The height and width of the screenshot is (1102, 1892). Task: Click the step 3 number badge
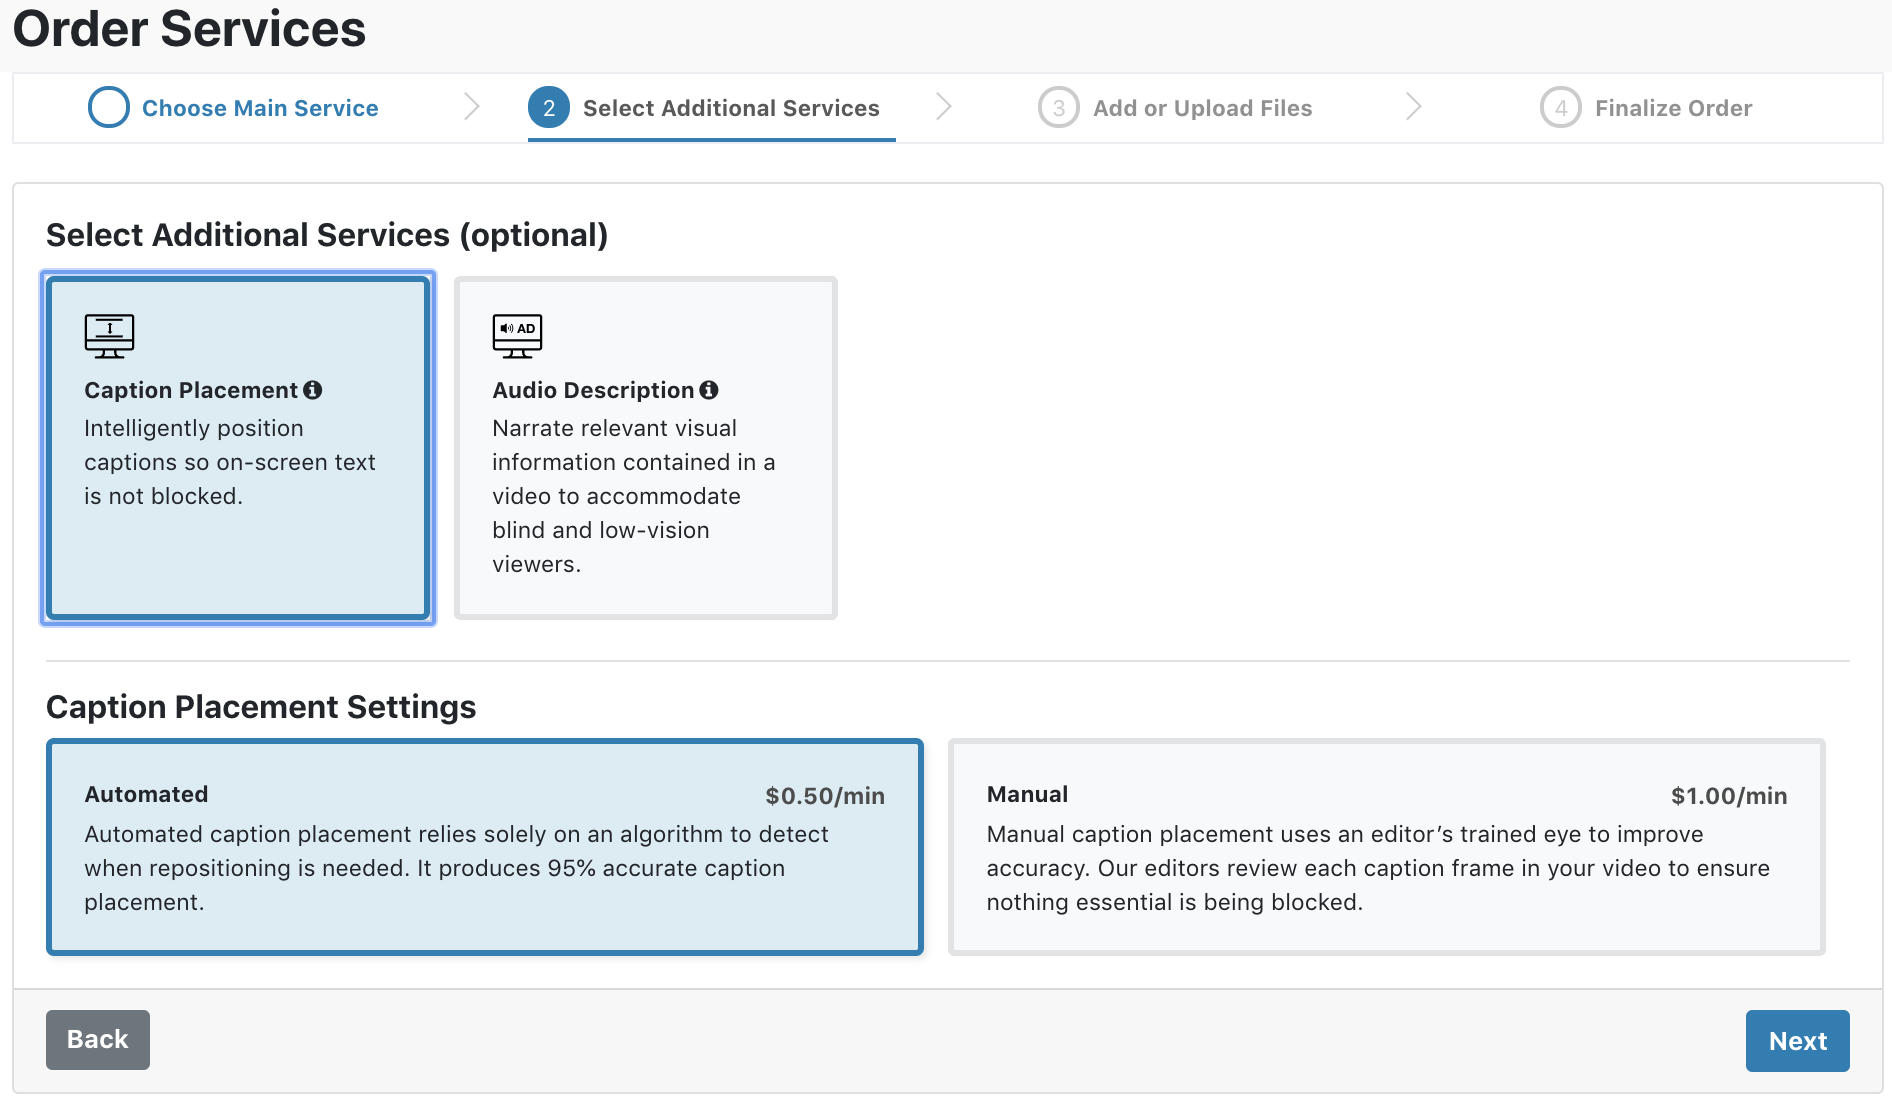pyautogui.click(x=1059, y=107)
